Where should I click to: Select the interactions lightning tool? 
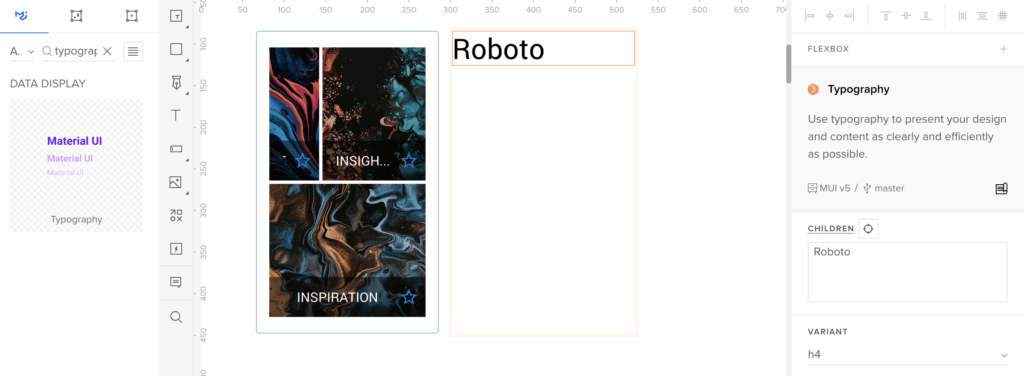click(176, 249)
